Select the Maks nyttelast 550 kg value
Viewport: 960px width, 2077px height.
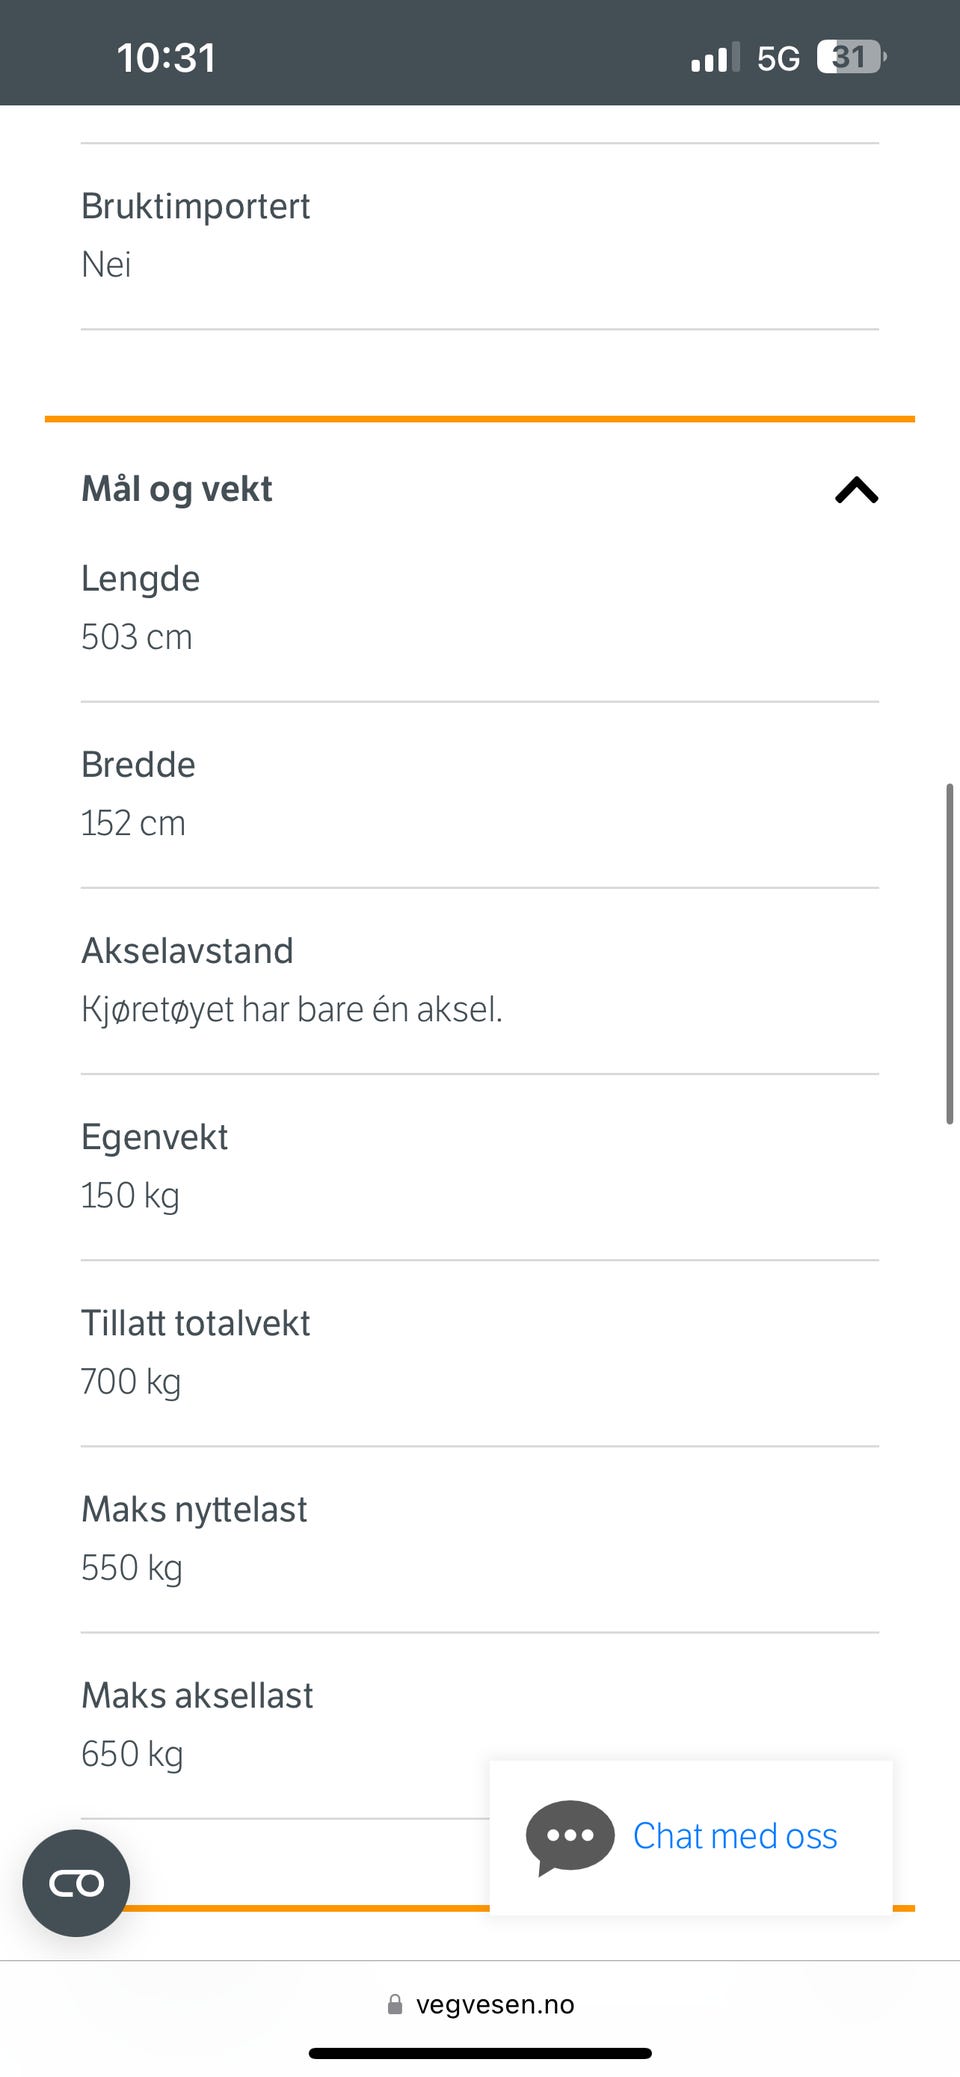tap(132, 1567)
